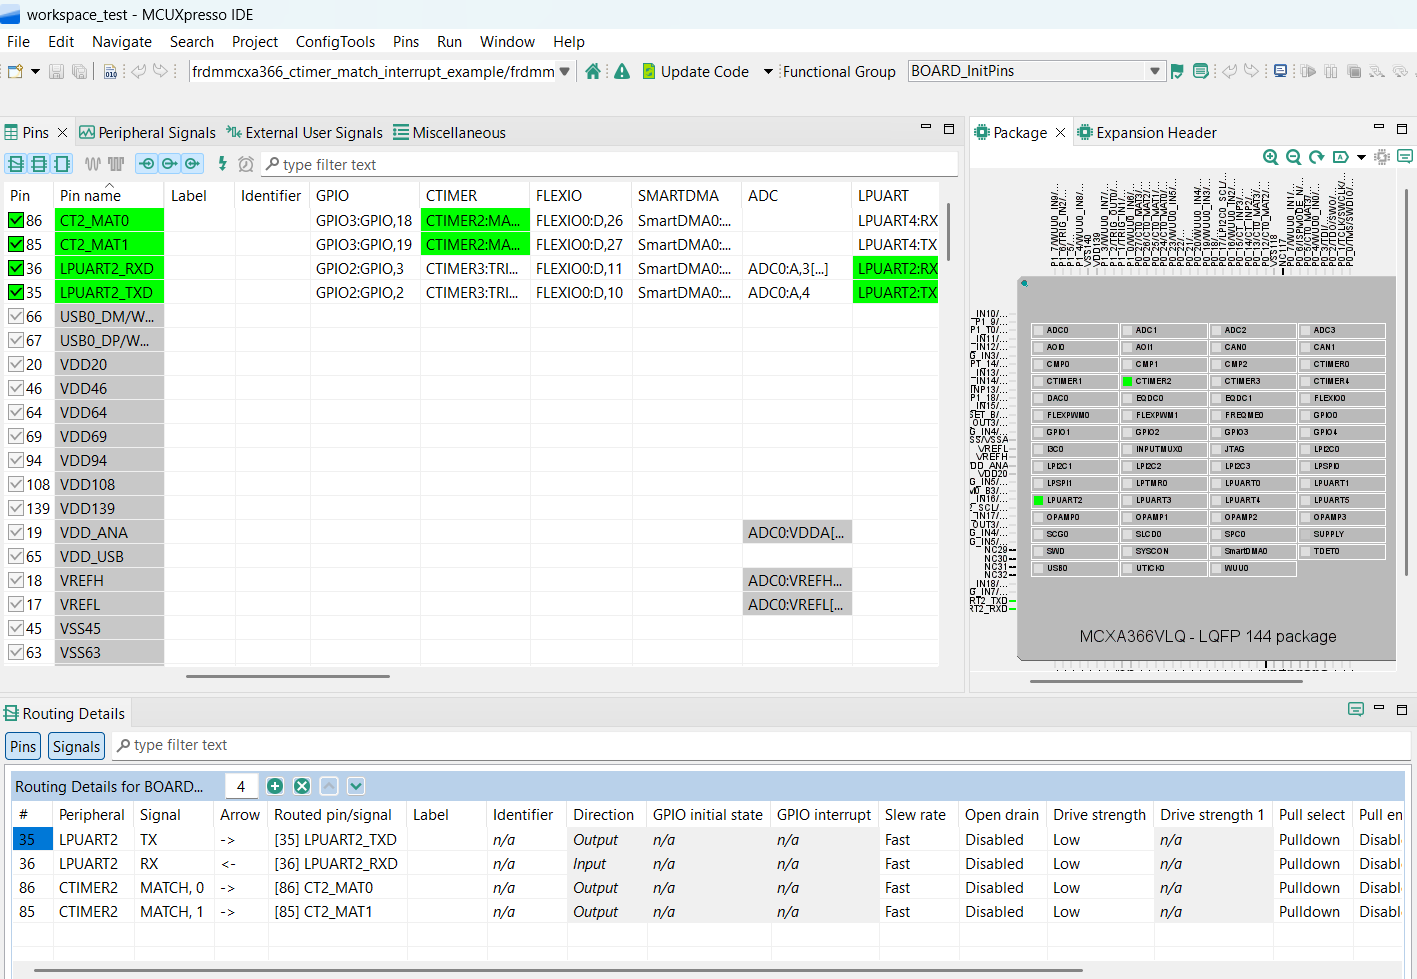Switch to the Peripheral Signals tab
Image resolution: width=1417 pixels, height=979 pixels.
[x=156, y=133]
